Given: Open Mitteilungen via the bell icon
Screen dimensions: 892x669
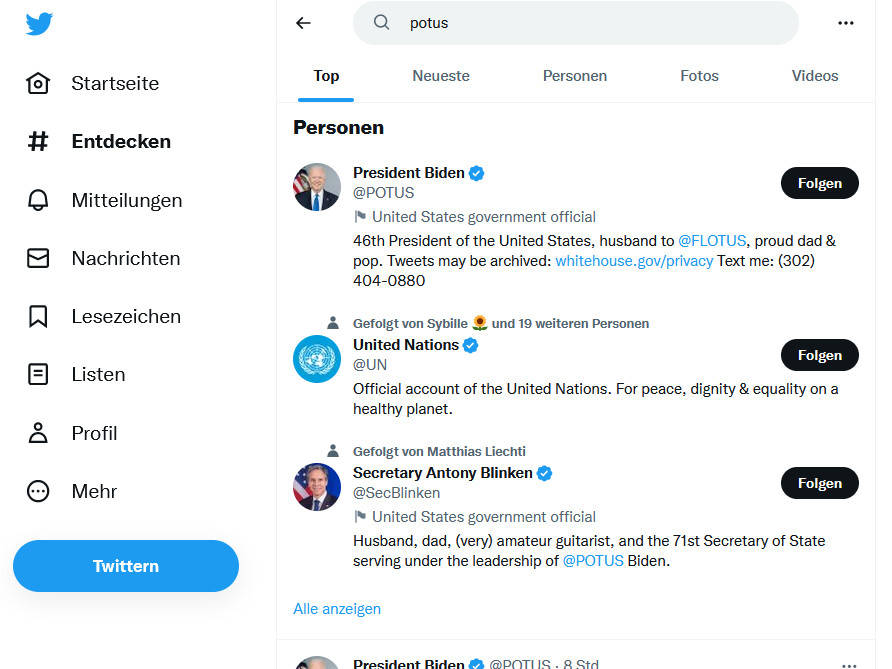Looking at the screenshot, I should 38,200.
